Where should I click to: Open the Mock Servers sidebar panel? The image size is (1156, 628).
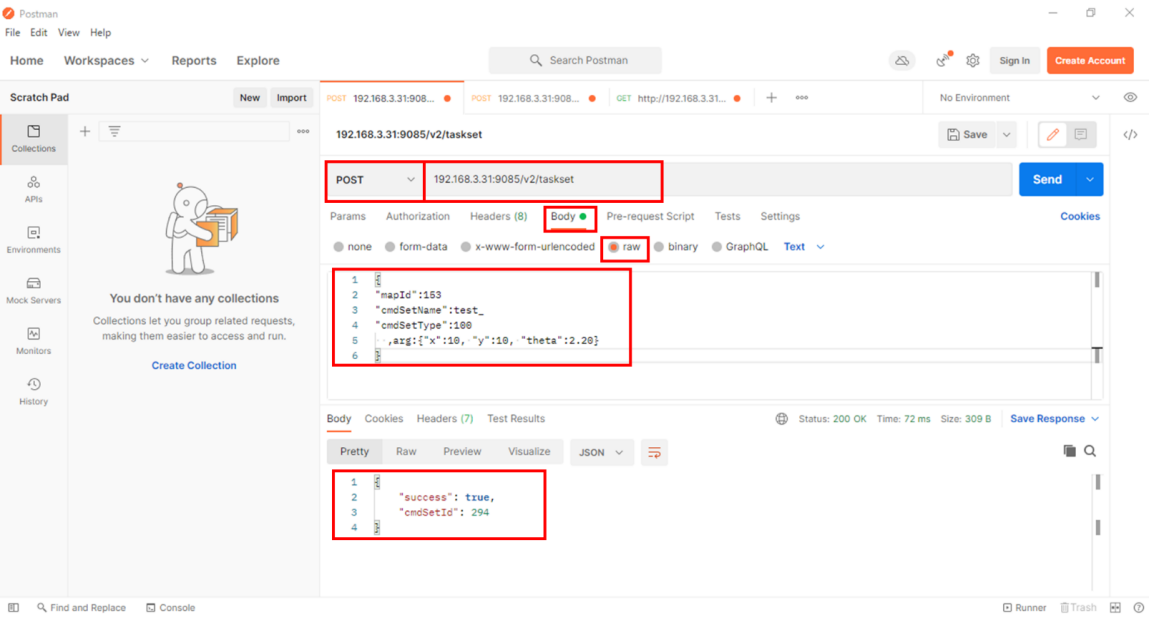click(33, 290)
